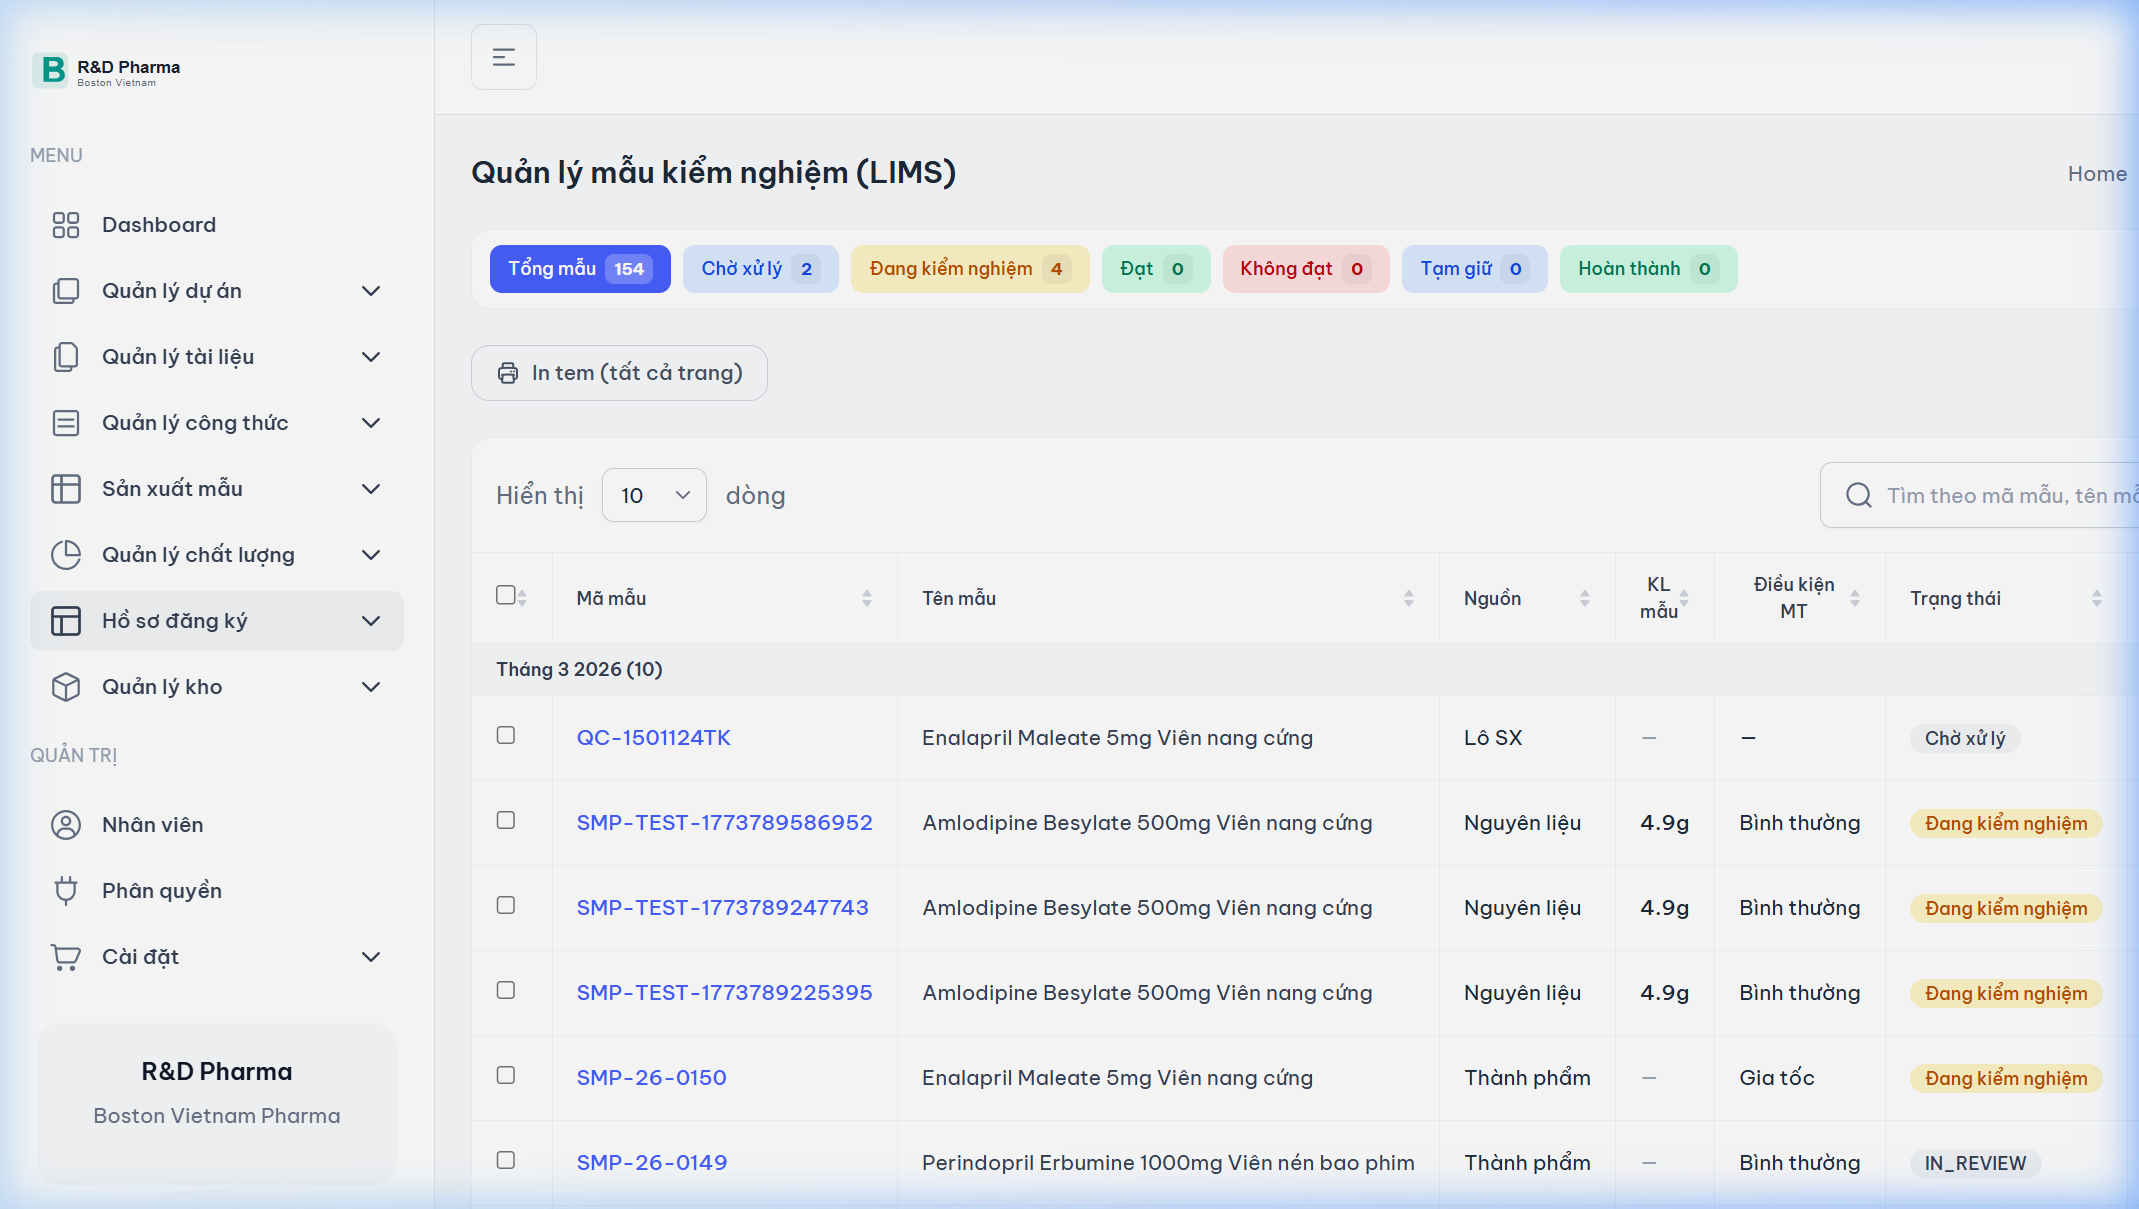Image resolution: width=2139 pixels, height=1209 pixels.
Task: Click the printer icon on In tem button
Action: point(508,373)
